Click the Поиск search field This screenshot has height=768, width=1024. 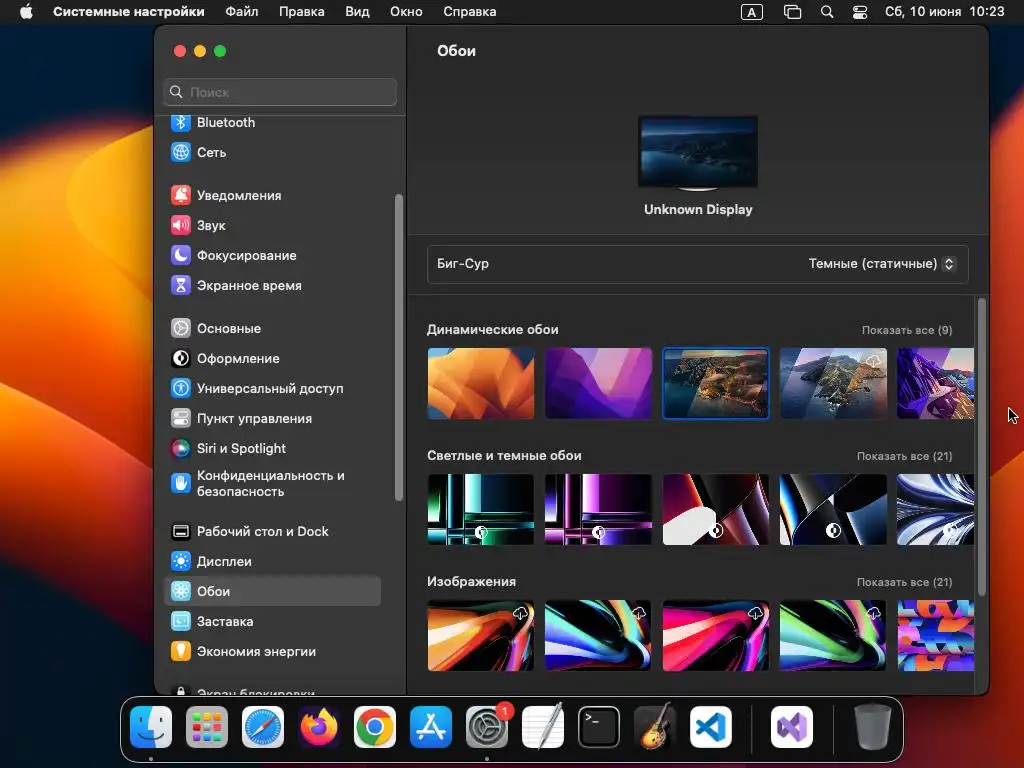tap(280, 92)
